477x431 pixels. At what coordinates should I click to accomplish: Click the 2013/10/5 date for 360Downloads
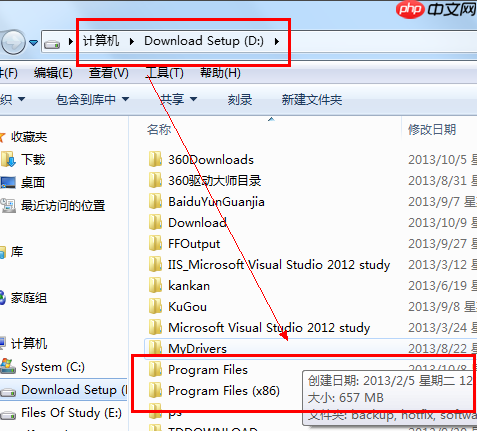(x=437, y=160)
